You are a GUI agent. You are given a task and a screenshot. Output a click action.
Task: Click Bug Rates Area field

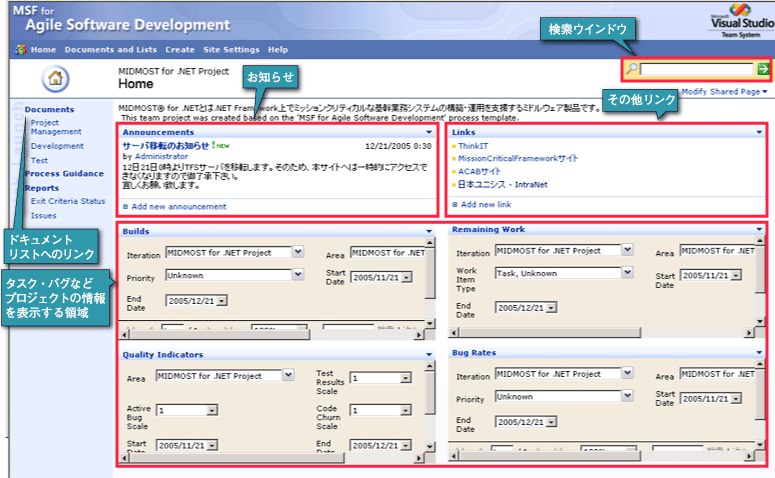tap(718, 374)
